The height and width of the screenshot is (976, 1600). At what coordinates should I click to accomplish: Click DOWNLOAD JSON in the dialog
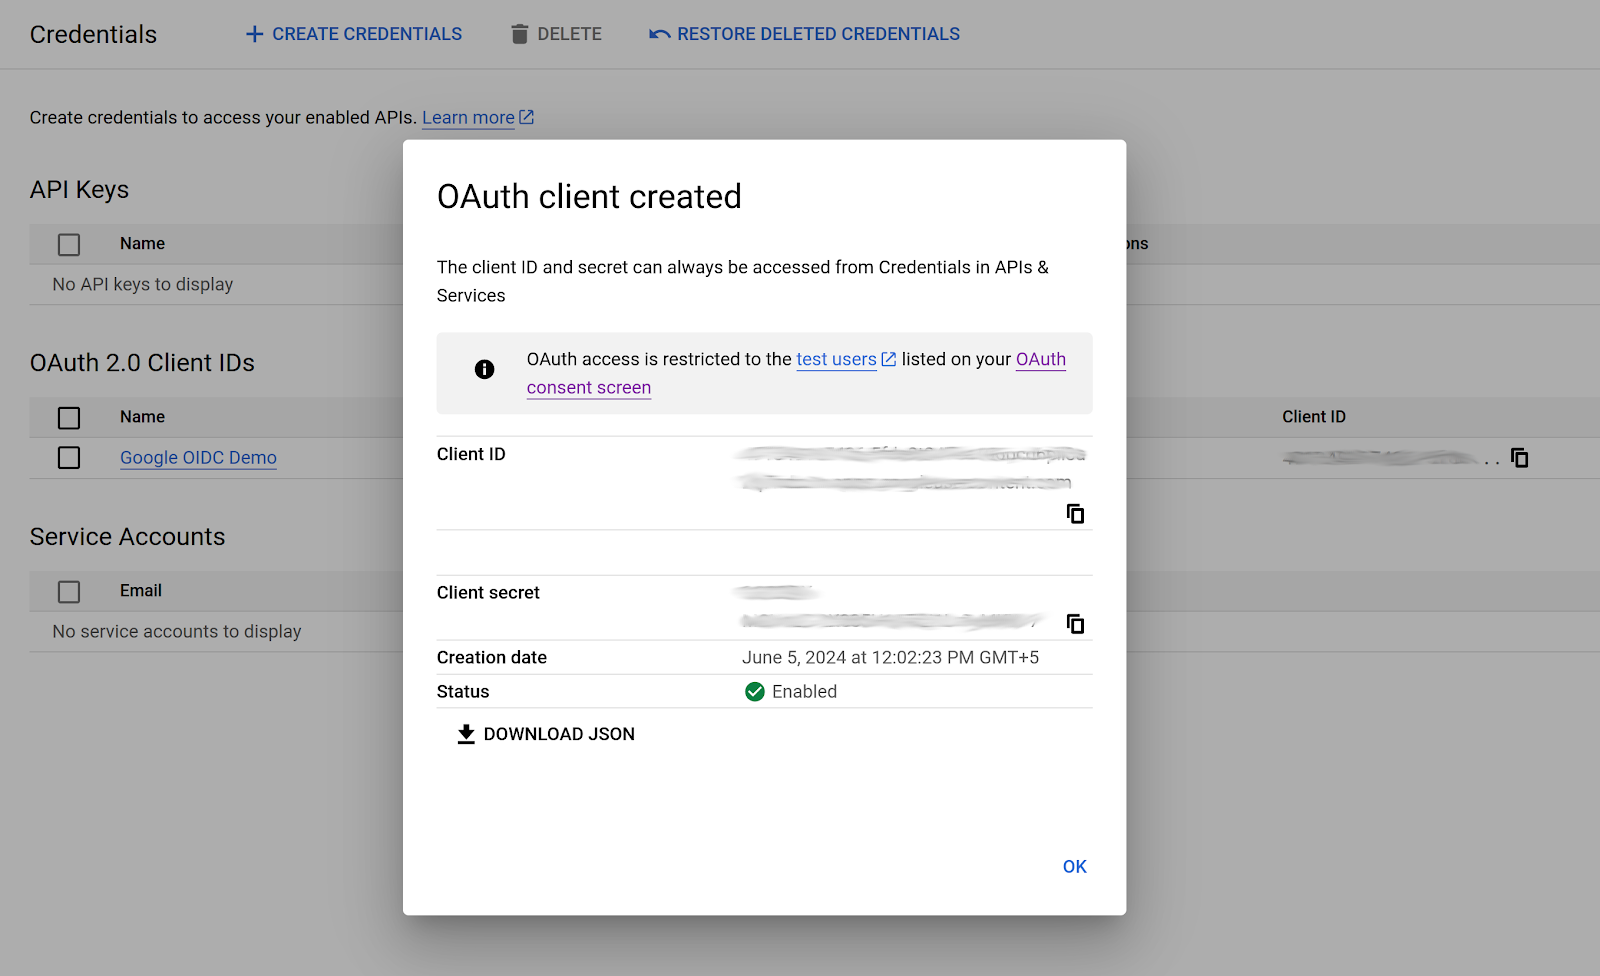545,733
